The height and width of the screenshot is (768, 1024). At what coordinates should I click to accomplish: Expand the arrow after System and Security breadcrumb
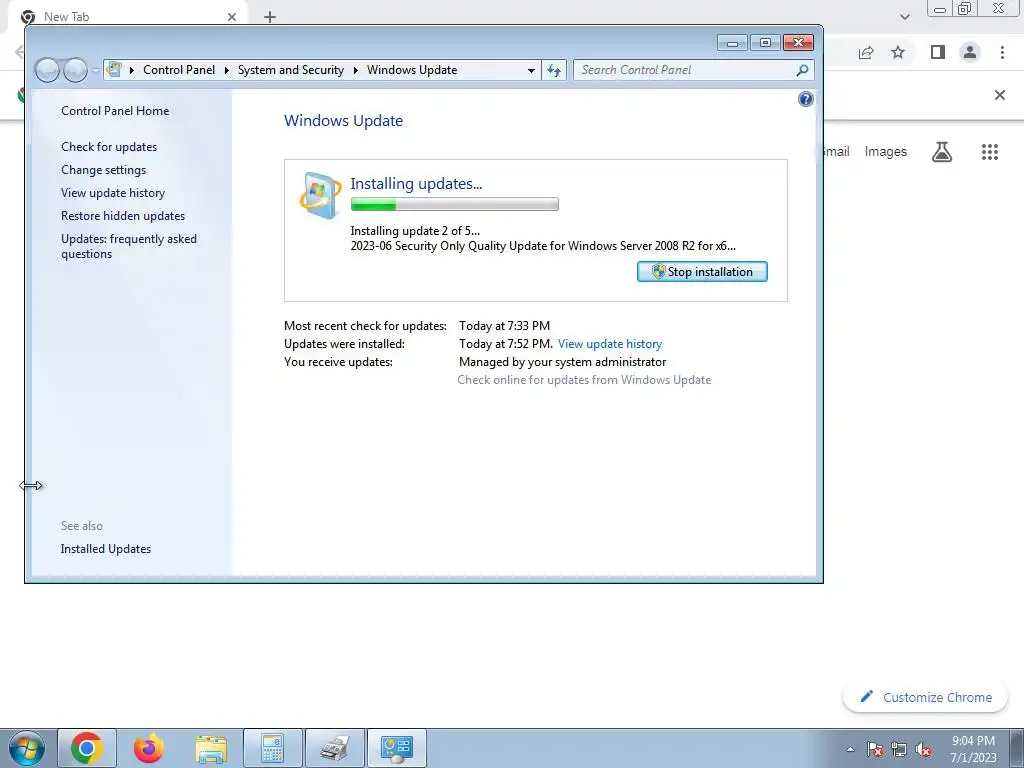click(355, 70)
